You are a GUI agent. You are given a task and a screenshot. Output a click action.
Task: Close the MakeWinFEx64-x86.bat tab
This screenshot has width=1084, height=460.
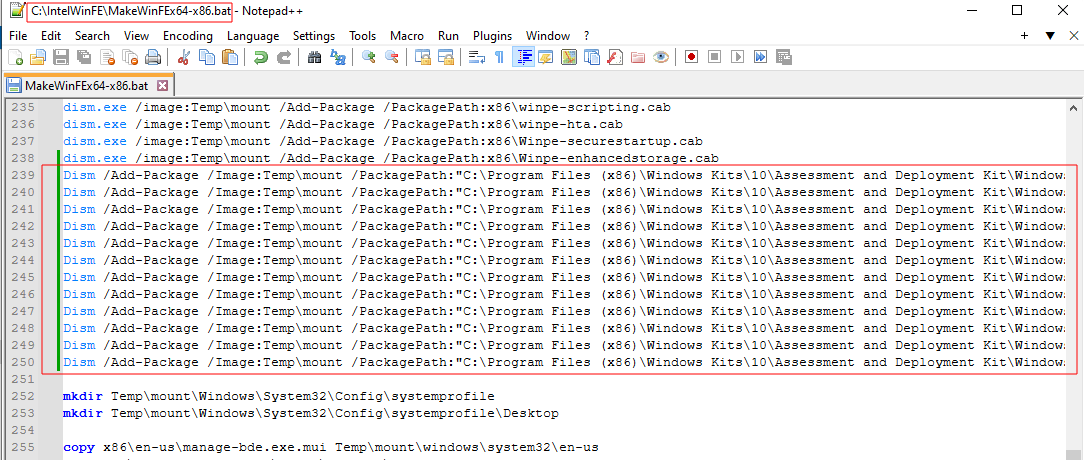tap(163, 85)
